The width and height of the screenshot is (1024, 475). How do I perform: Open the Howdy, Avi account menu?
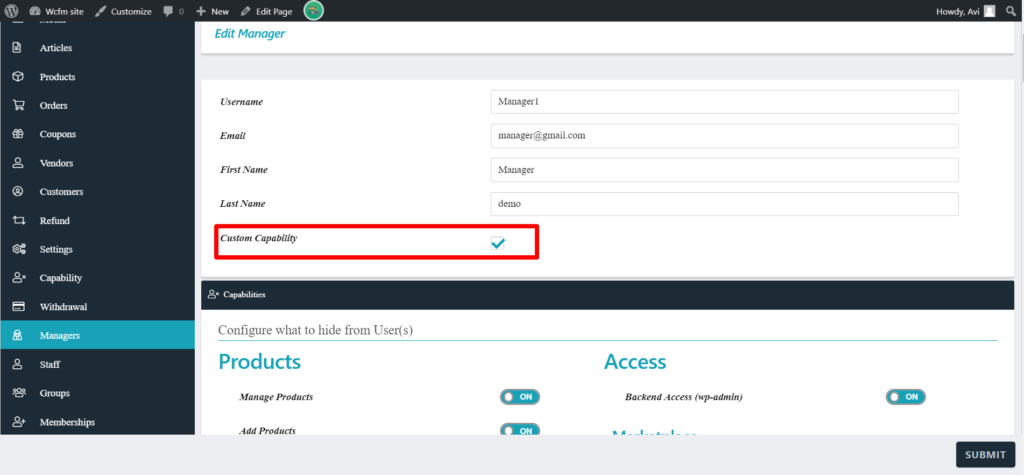point(966,11)
